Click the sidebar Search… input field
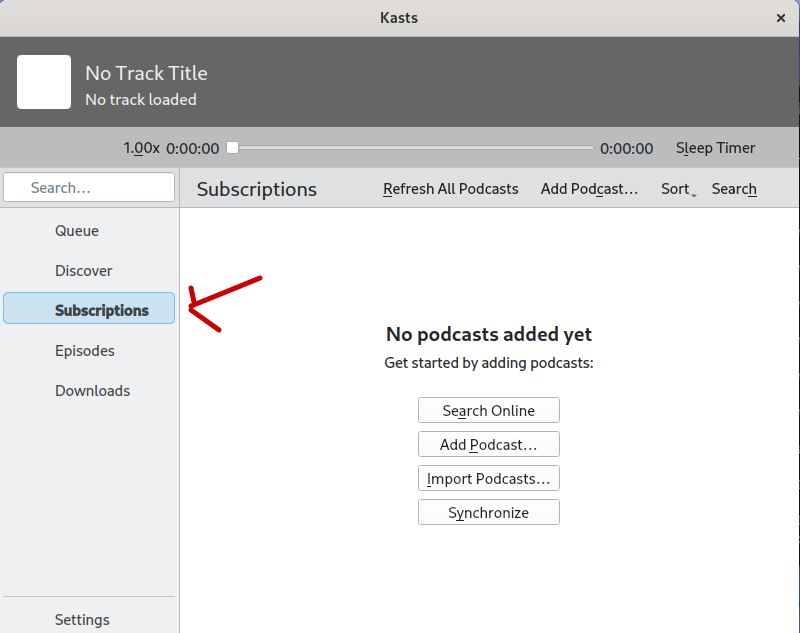This screenshot has height=633, width=800. pos(89,187)
